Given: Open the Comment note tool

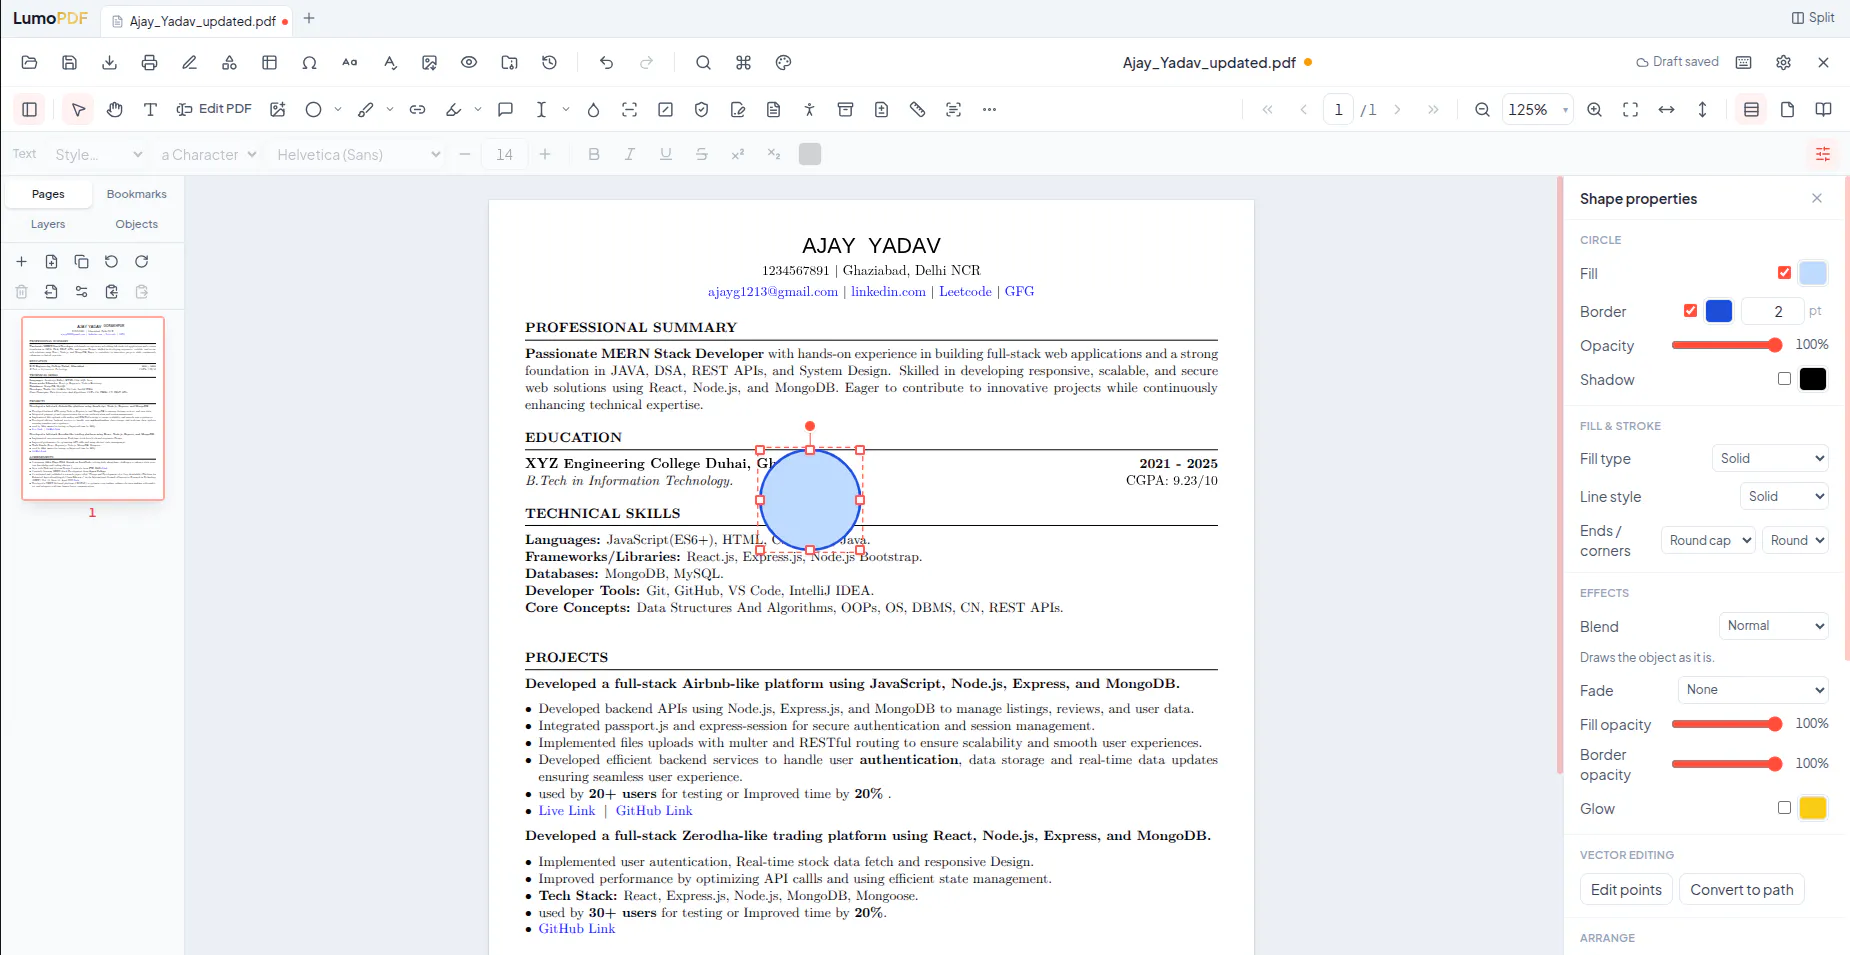Looking at the screenshot, I should 506,110.
